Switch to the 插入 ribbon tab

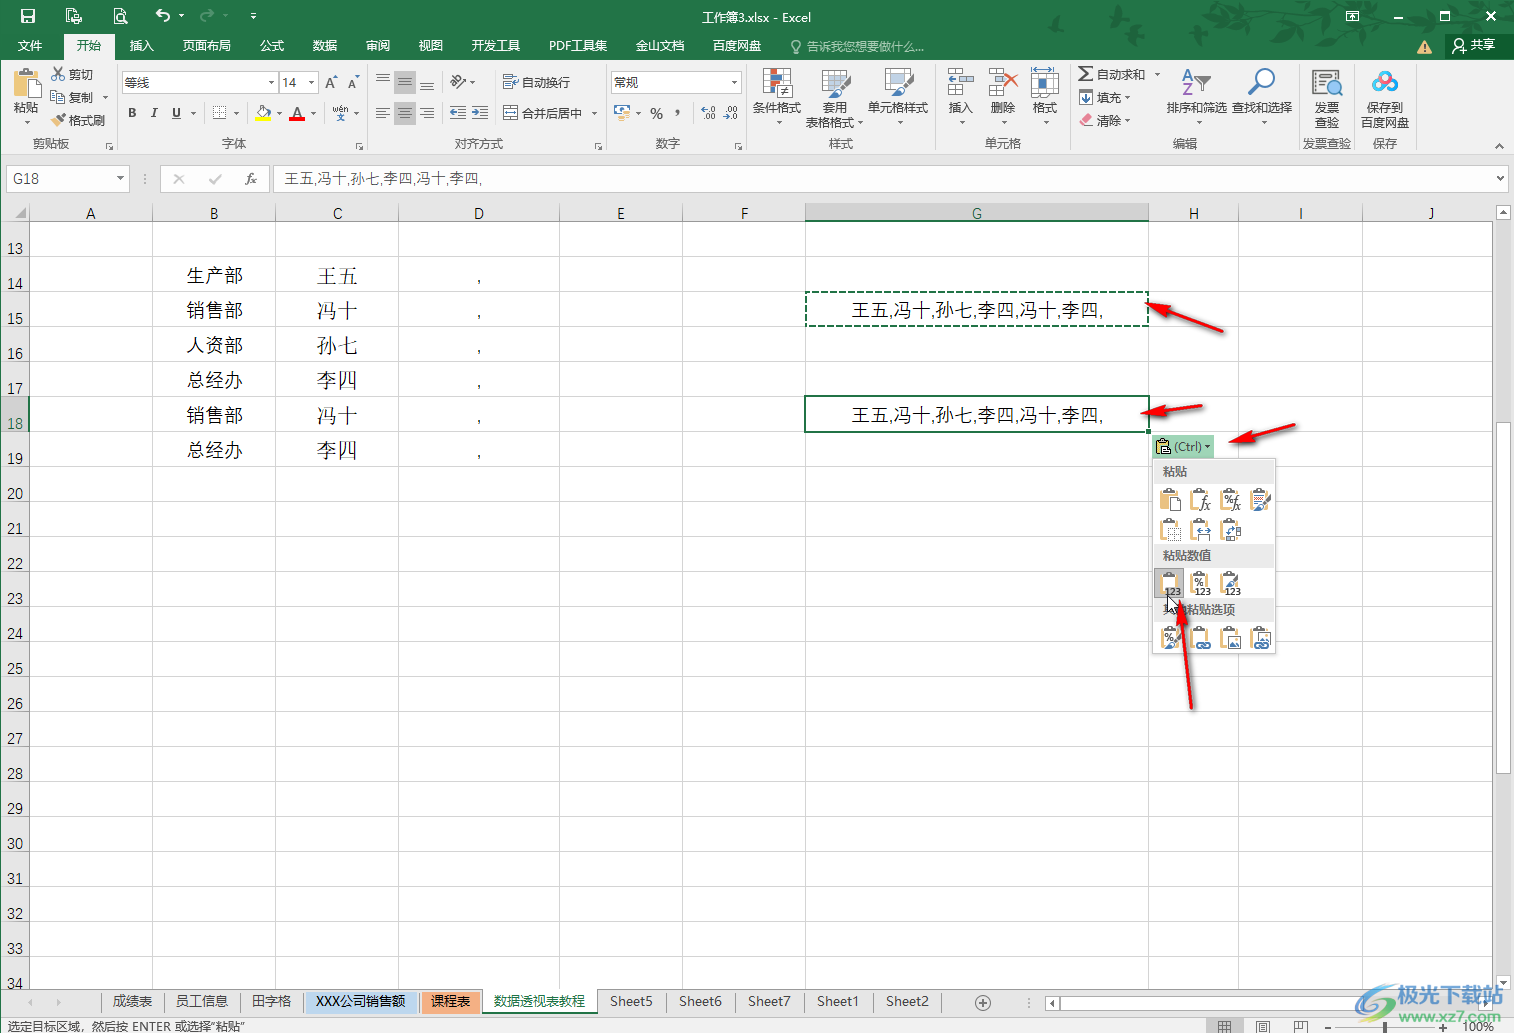[142, 46]
